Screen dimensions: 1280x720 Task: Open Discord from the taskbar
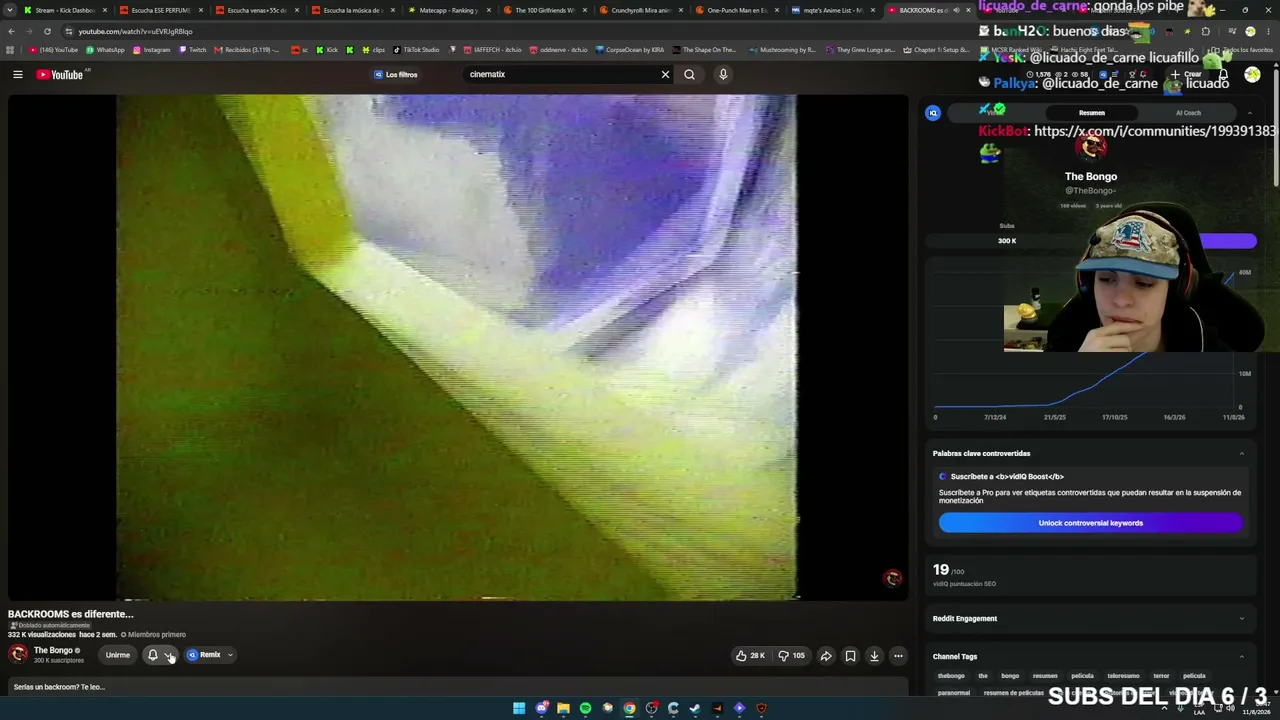click(541, 708)
